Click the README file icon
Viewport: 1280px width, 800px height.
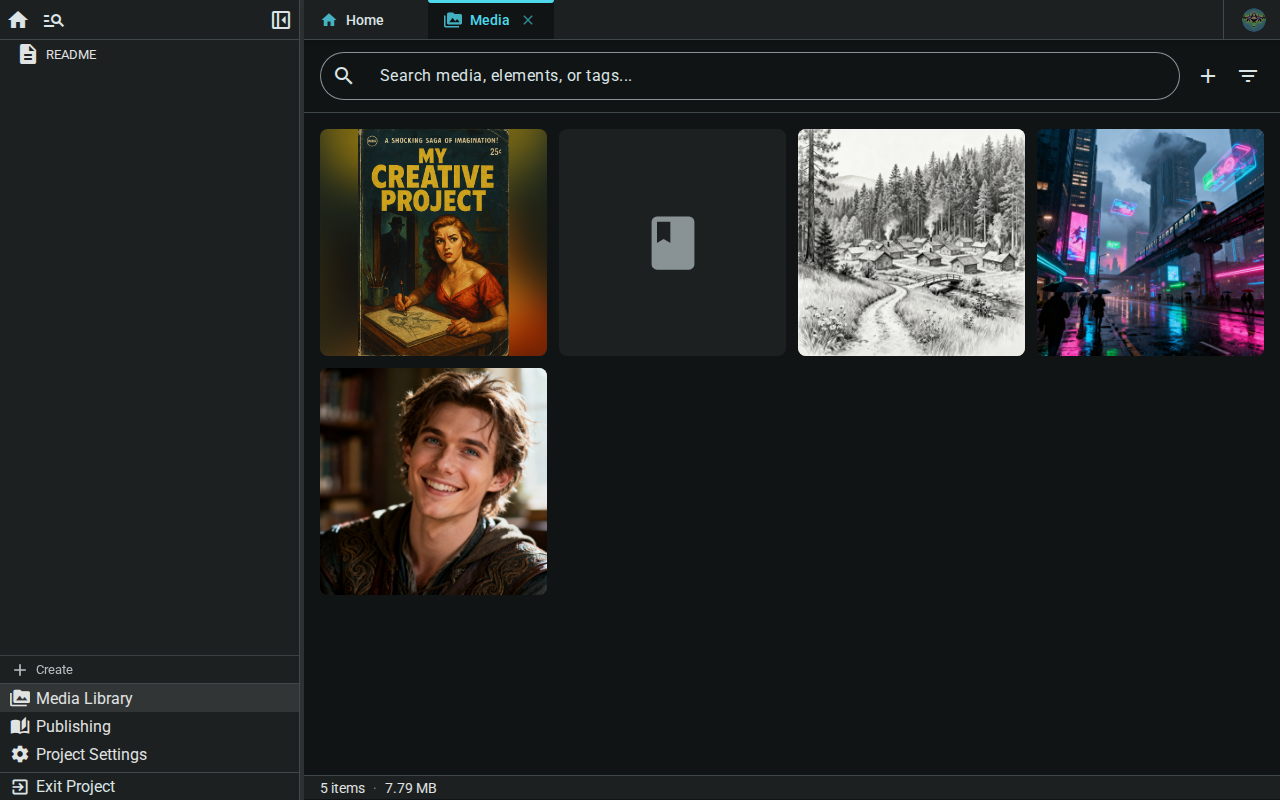click(x=28, y=55)
